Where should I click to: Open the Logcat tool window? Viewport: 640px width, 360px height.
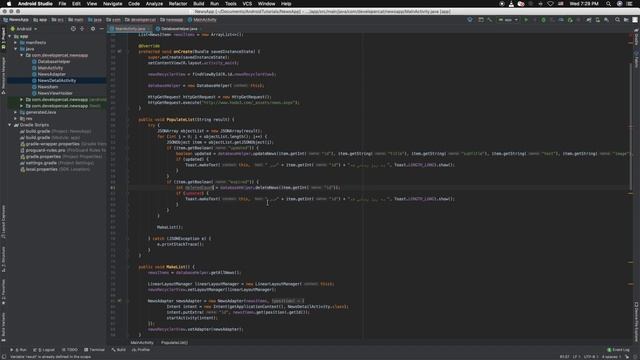(44, 350)
